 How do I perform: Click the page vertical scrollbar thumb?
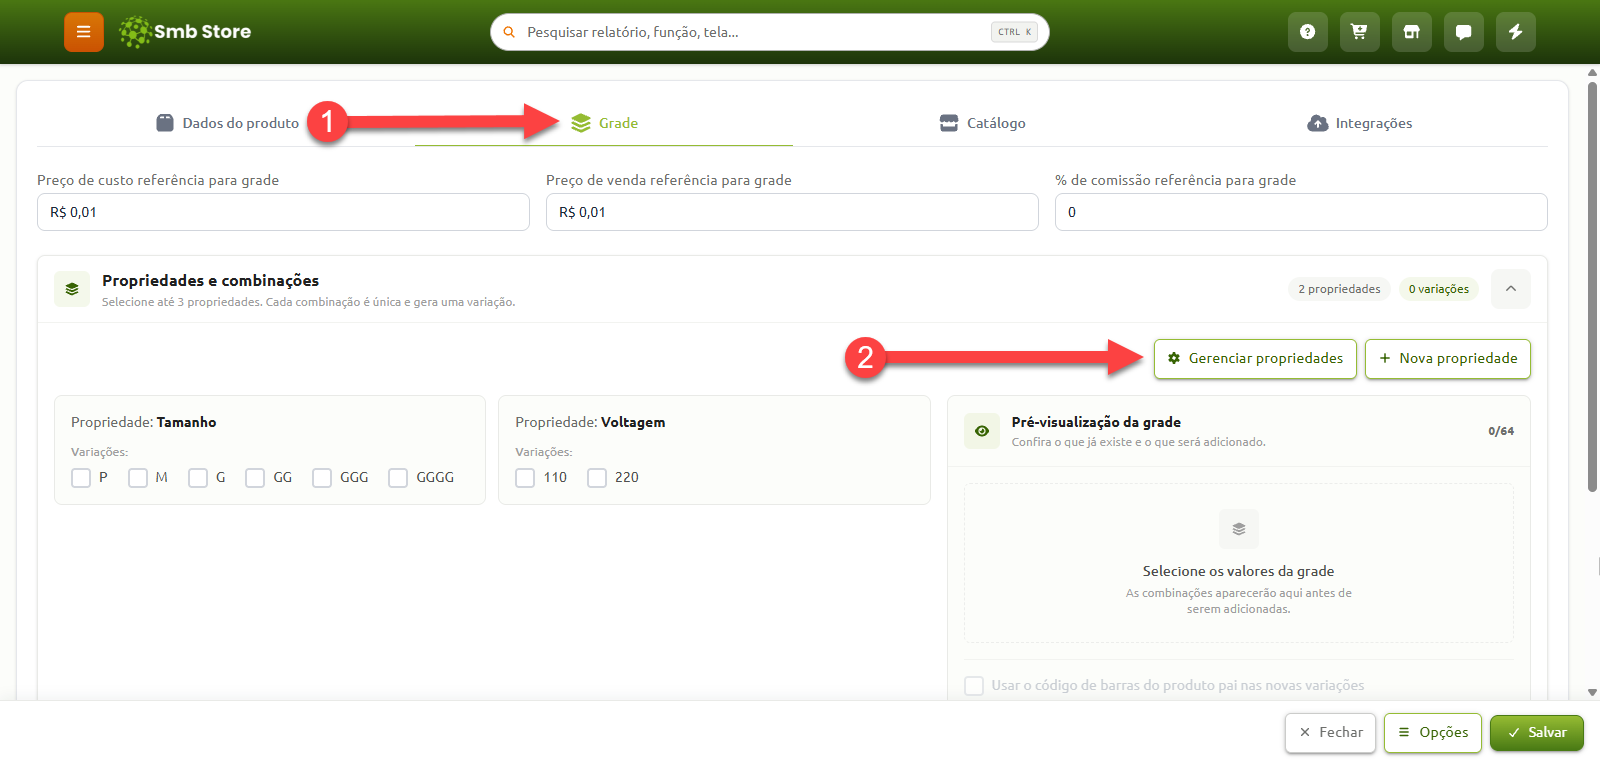1593,287
